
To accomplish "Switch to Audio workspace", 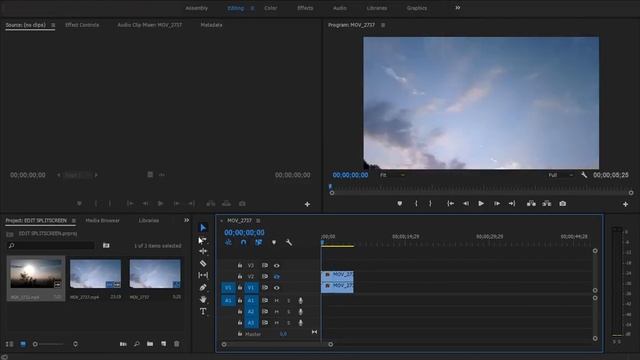I will click(x=340, y=8).
